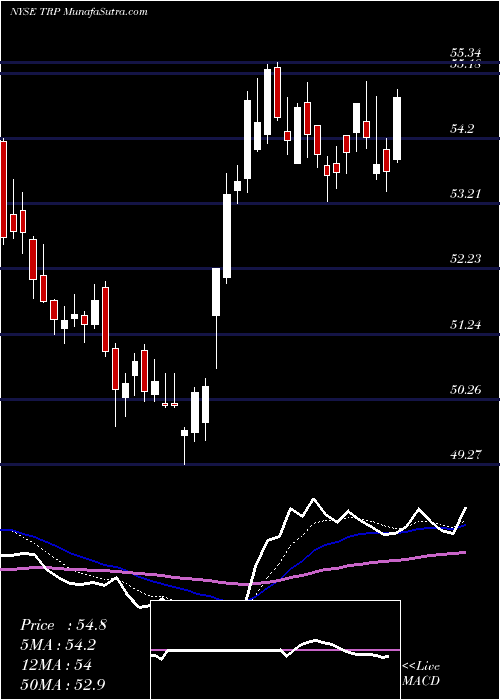Select the 55.34 price level label
Image resolution: width=500 pixels, height=700 pixels.
pos(465,54)
